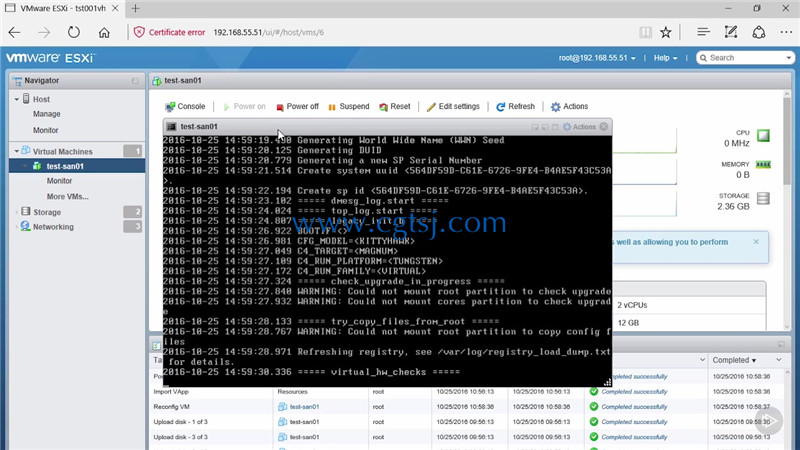
Task: Open More VMs... entry
Action: click(67, 196)
